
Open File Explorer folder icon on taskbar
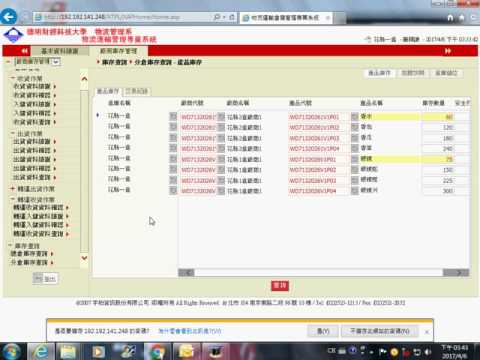click(69, 352)
